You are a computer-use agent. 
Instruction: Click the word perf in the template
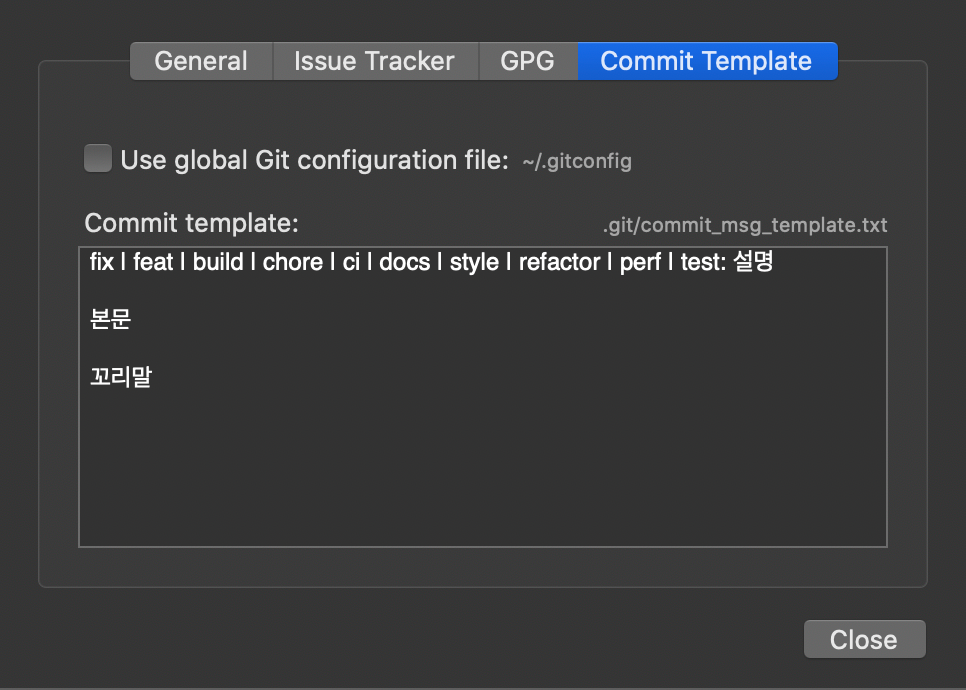coord(639,262)
